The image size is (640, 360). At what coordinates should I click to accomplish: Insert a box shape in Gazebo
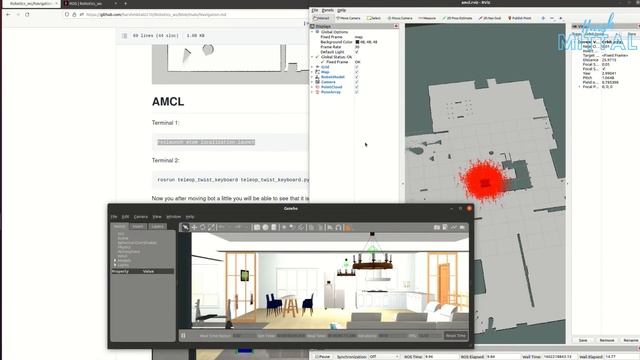(x=257, y=227)
